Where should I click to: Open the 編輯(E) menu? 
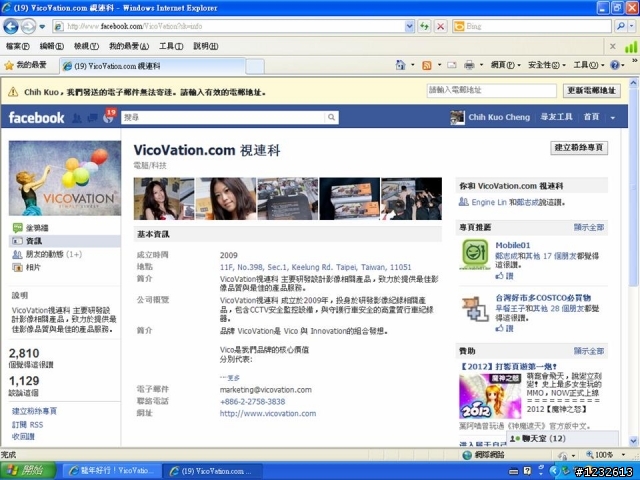coord(51,46)
